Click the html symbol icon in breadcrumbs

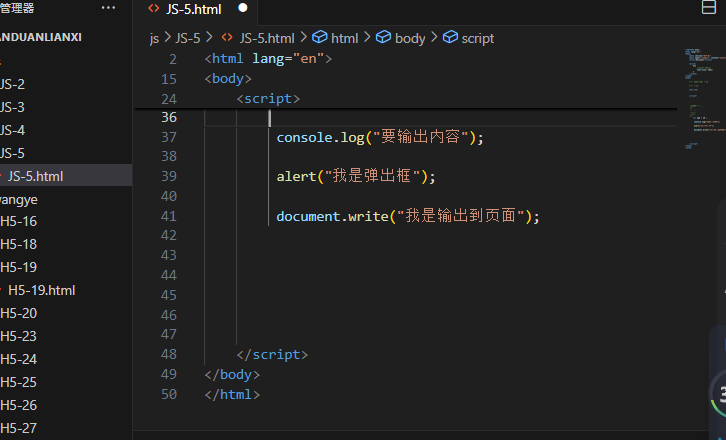pos(320,38)
